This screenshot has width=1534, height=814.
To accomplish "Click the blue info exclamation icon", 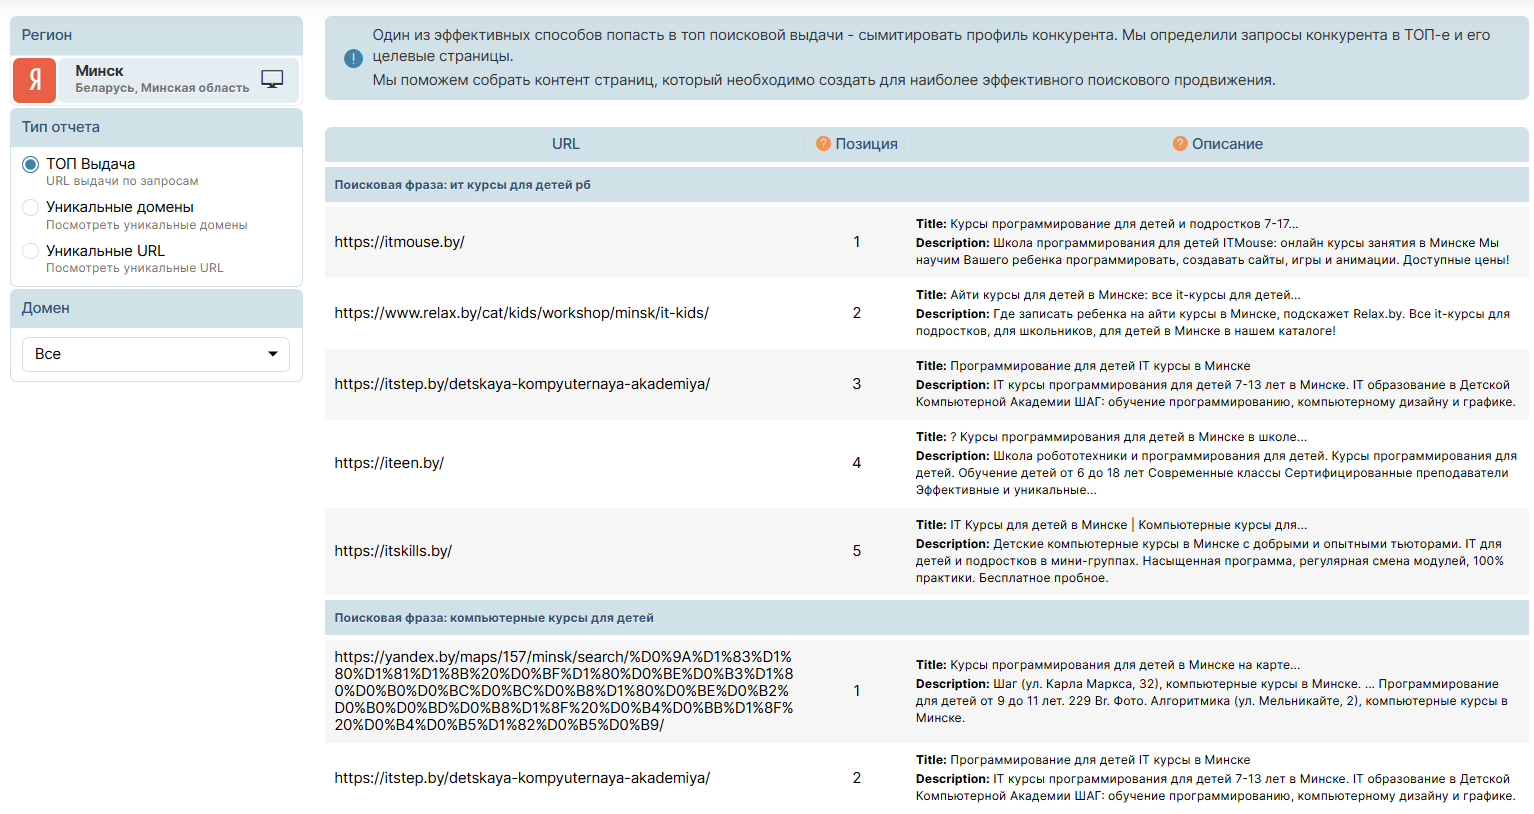I will [x=353, y=58].
